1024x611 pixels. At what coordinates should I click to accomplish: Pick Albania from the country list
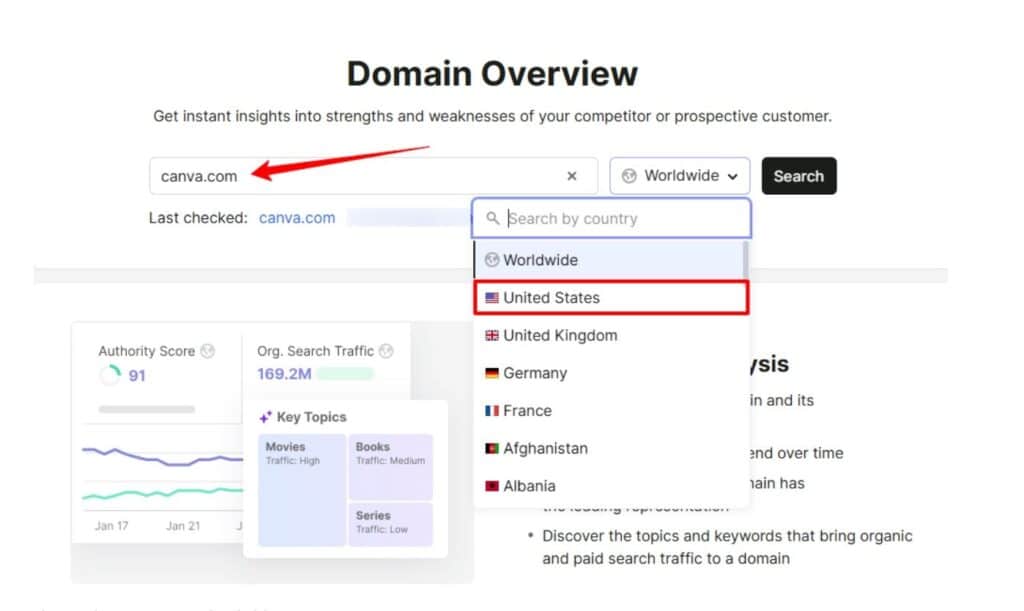click(611, 486)
